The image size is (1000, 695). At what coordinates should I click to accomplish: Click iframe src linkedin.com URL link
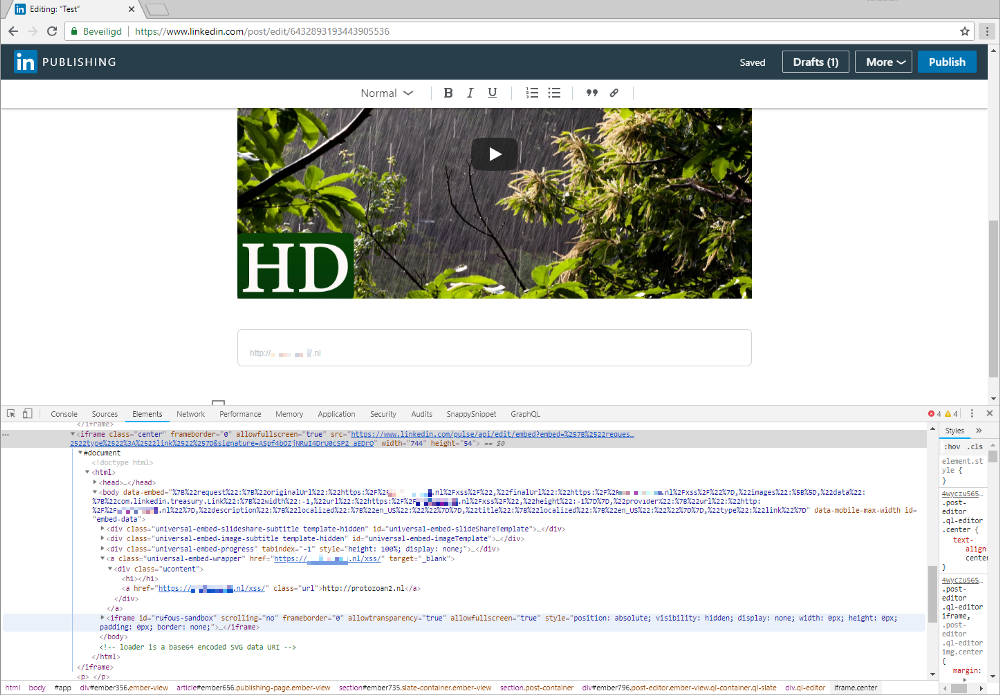click(492, 434)
